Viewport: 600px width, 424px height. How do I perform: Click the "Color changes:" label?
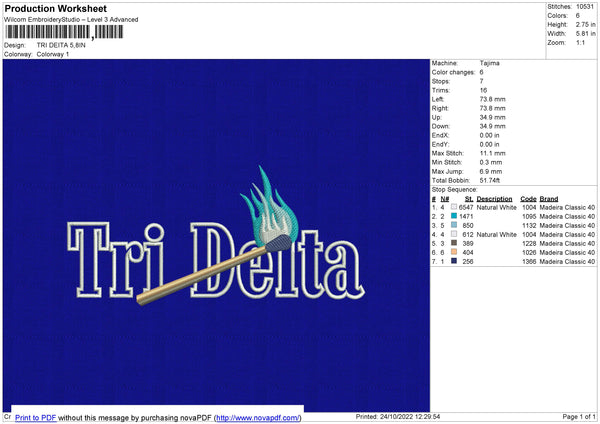point(453,72)
